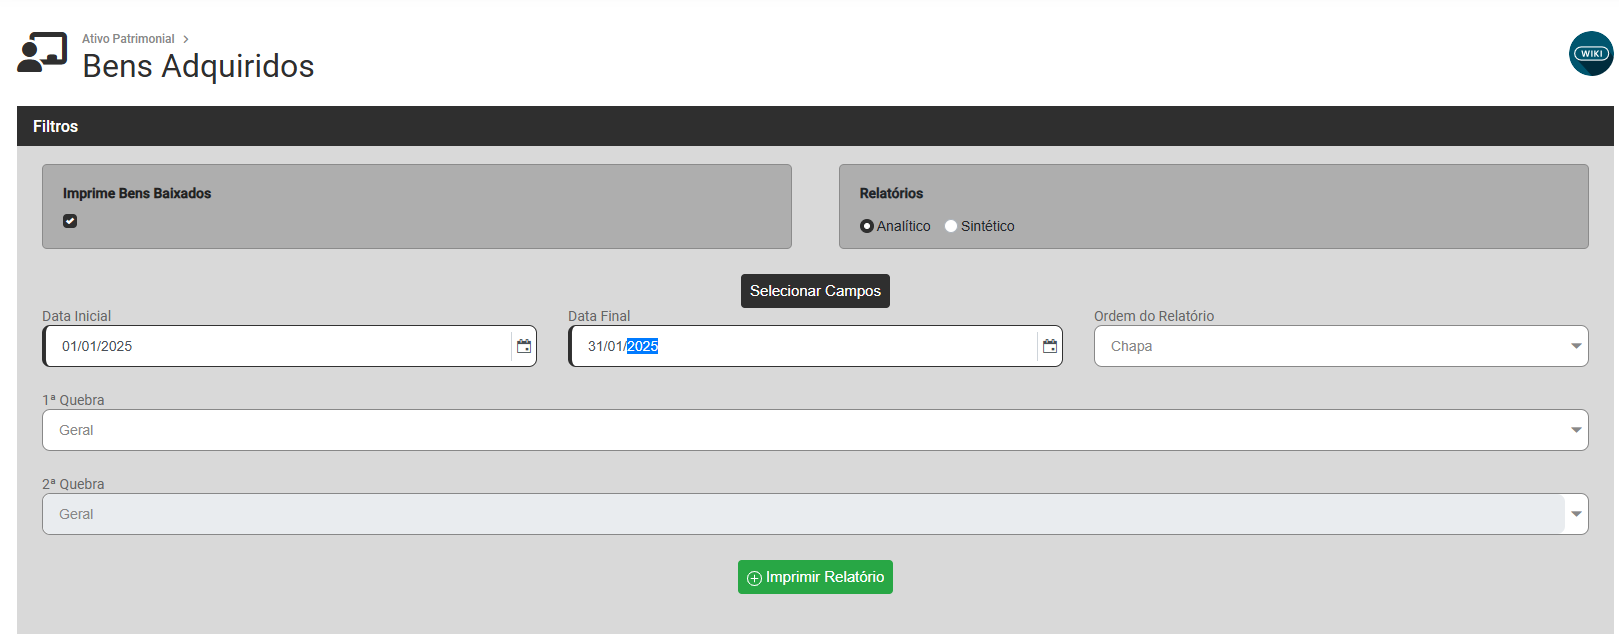The width and height of the screenshot is (1619, 644).
Task: Click the Relatórios group label
Action: (x=891, y=193)
